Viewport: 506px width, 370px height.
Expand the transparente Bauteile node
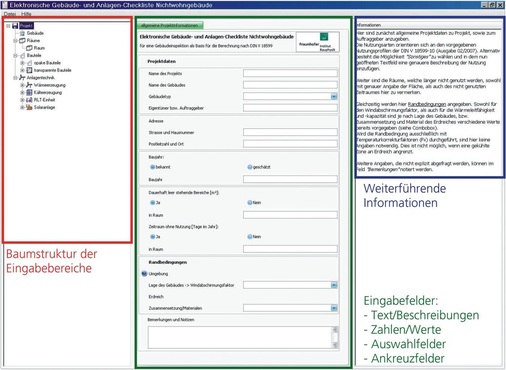coord(22,70)
